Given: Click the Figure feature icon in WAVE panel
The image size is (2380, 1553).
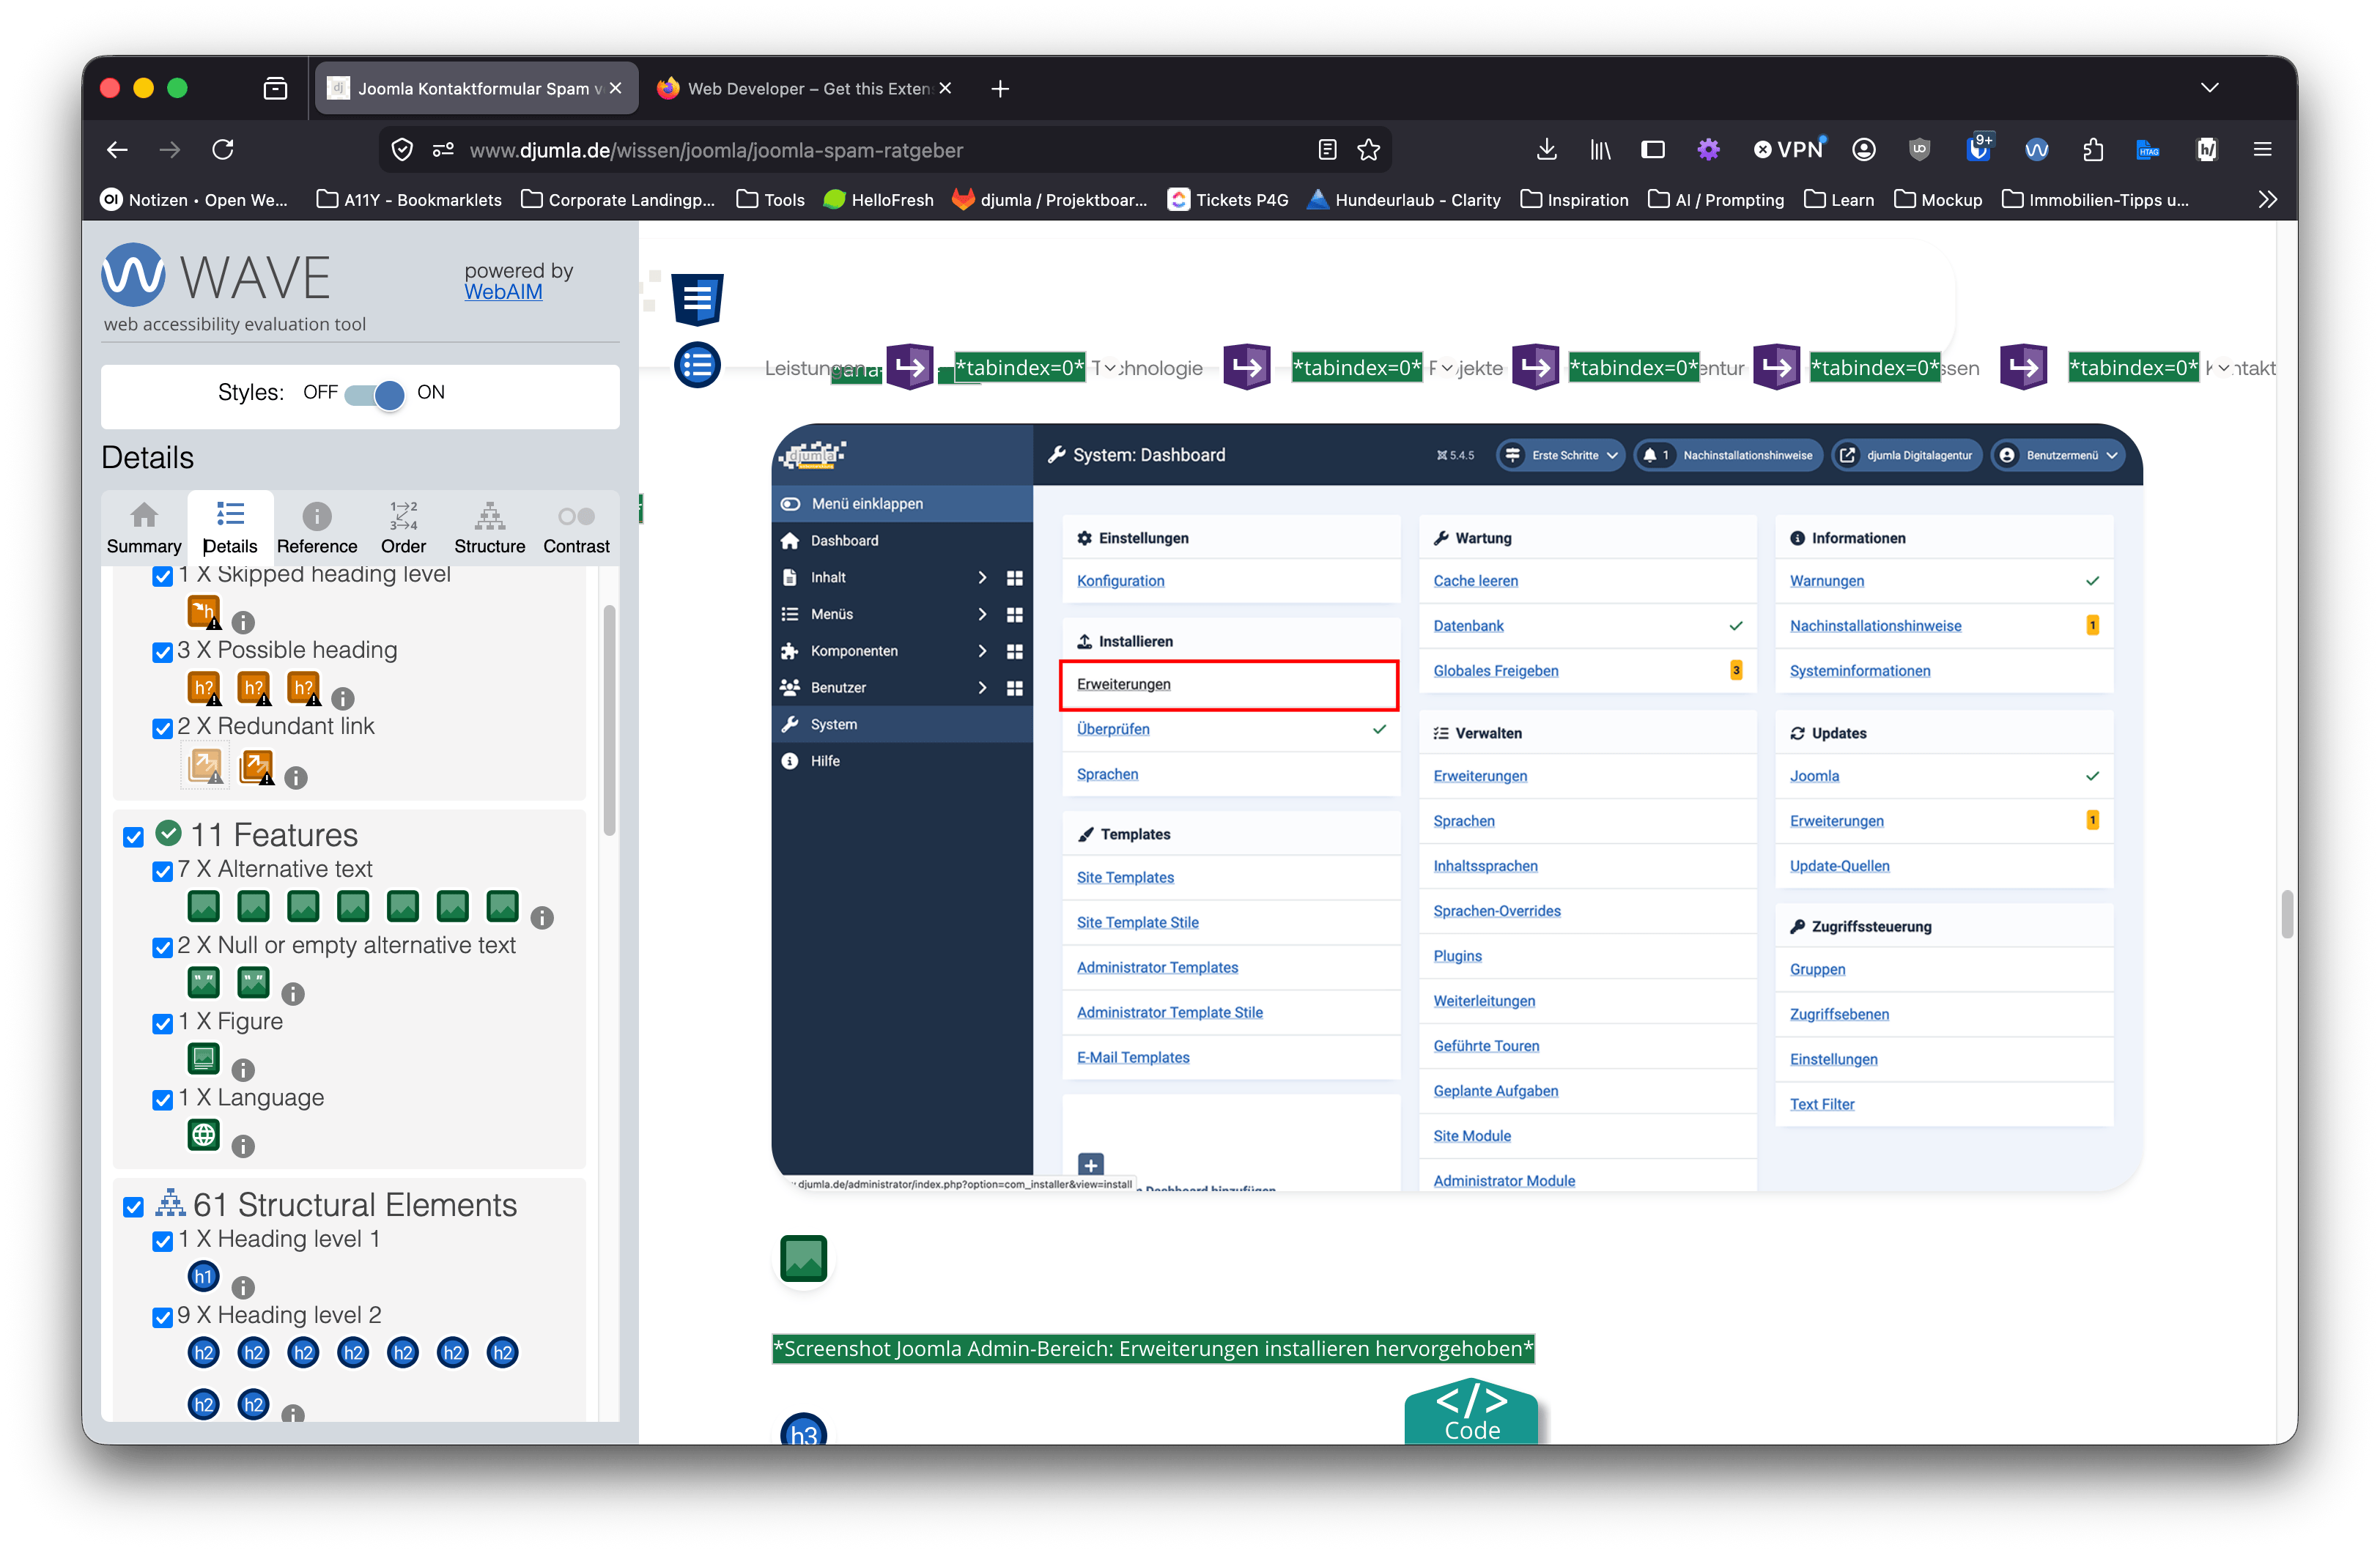Looking at the screenshot, I should tap(204, 1057).
